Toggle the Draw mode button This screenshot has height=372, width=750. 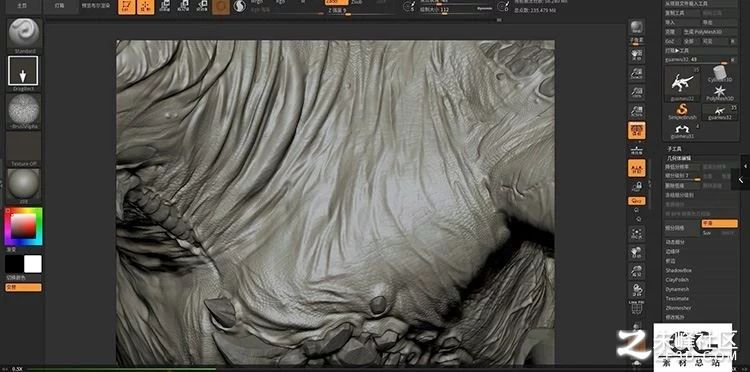(145, 7)
